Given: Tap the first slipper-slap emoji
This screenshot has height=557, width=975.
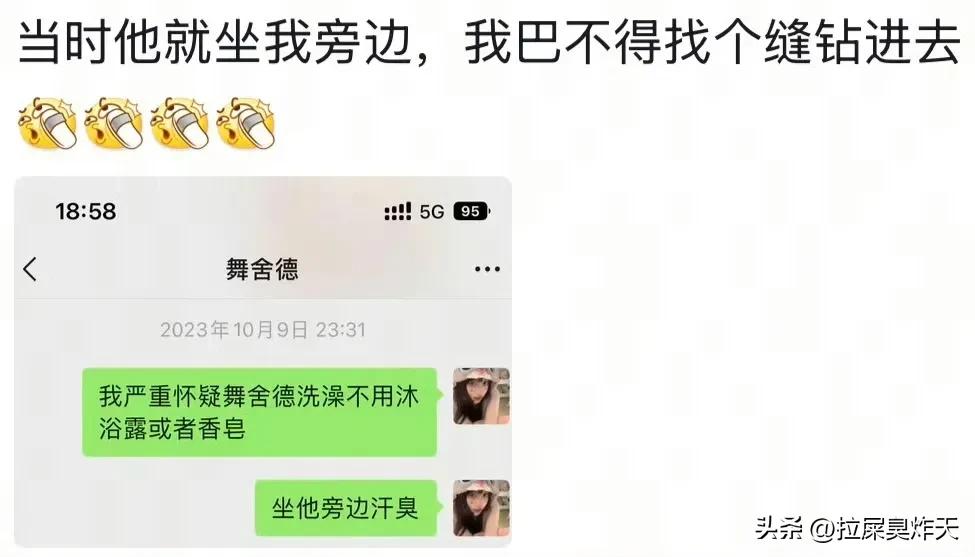Looking at the screenshot, I should [x=47, y=123].
